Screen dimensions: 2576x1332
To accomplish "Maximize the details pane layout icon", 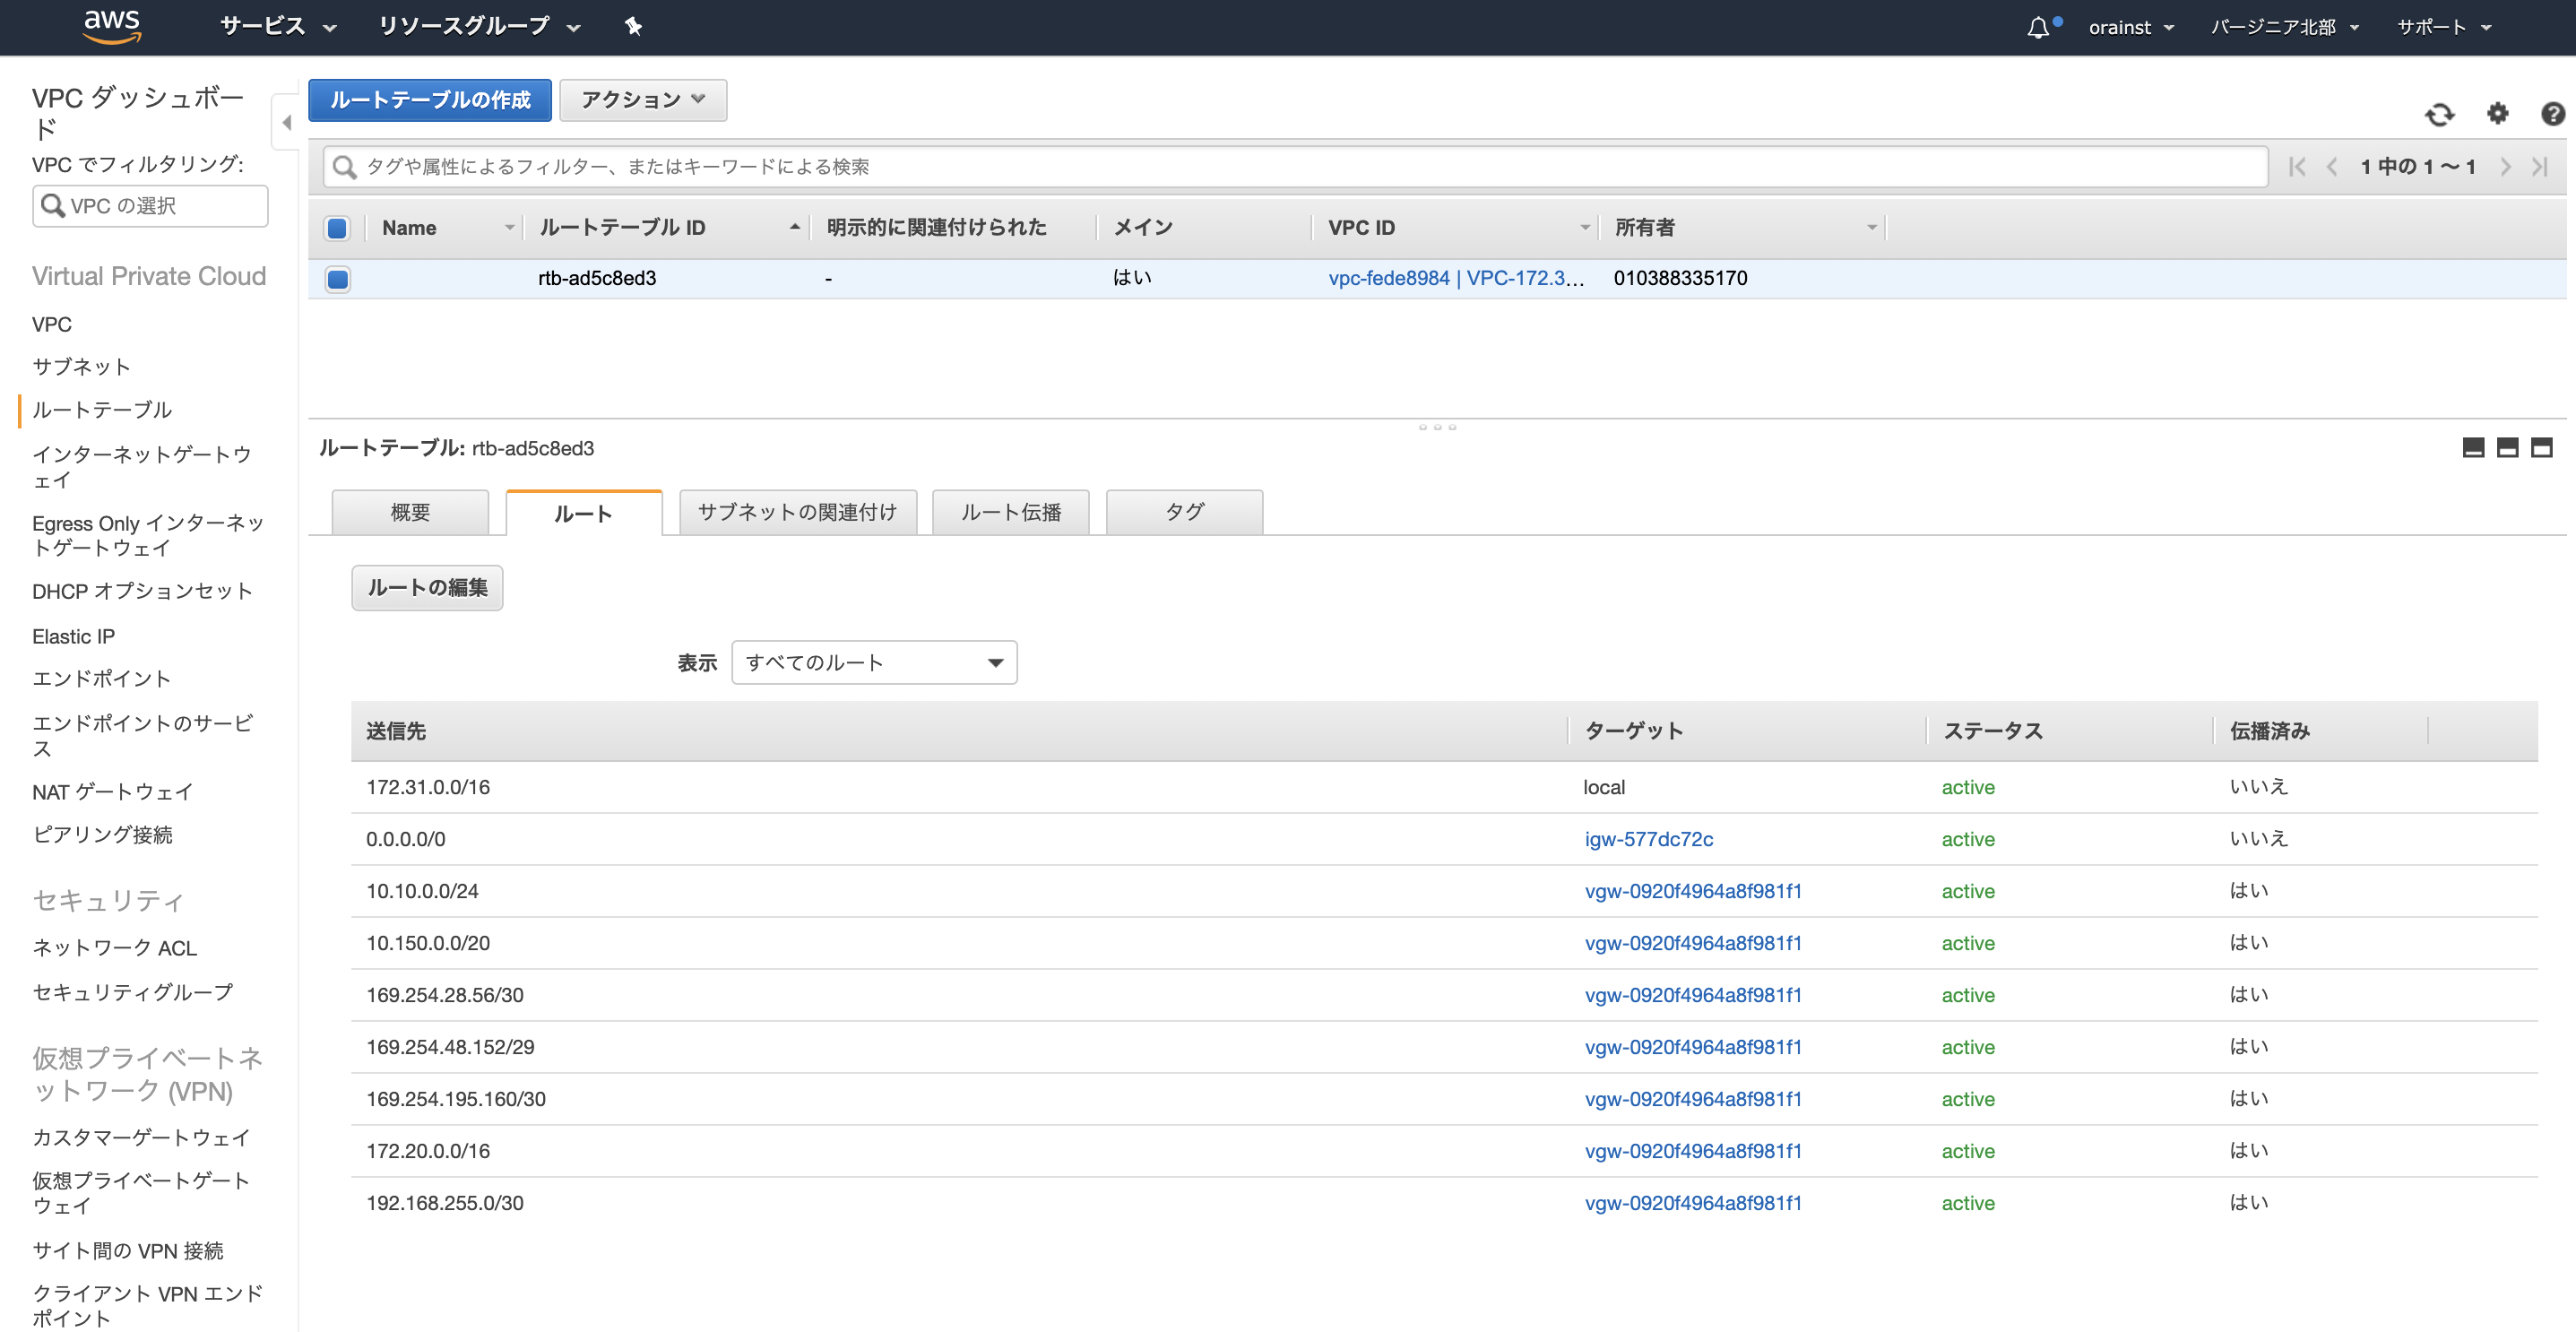I will coord(2541,448).
